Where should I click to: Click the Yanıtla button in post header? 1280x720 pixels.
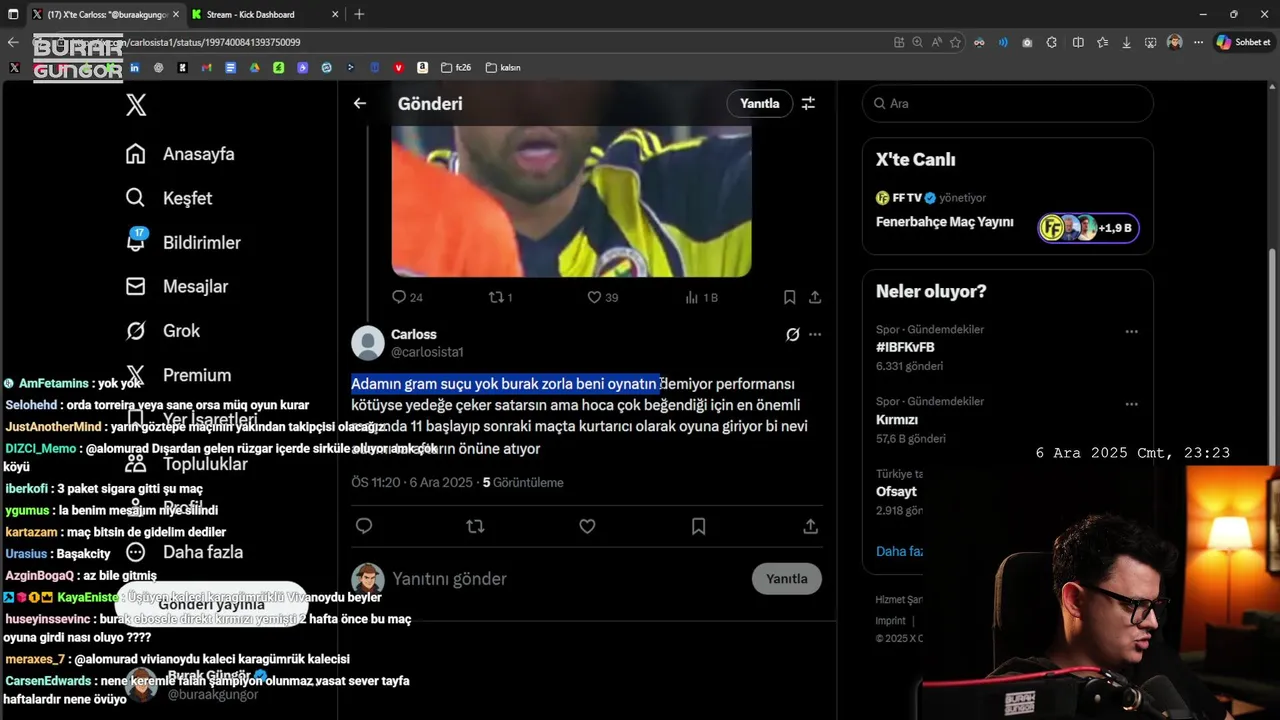coord(759,103)
